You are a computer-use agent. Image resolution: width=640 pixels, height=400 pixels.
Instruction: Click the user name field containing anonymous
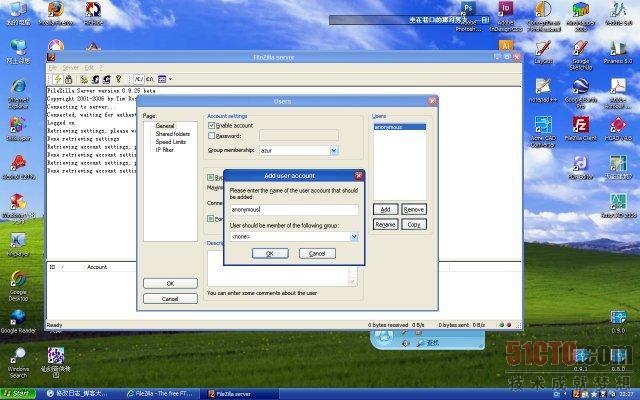tap(294, 210)
